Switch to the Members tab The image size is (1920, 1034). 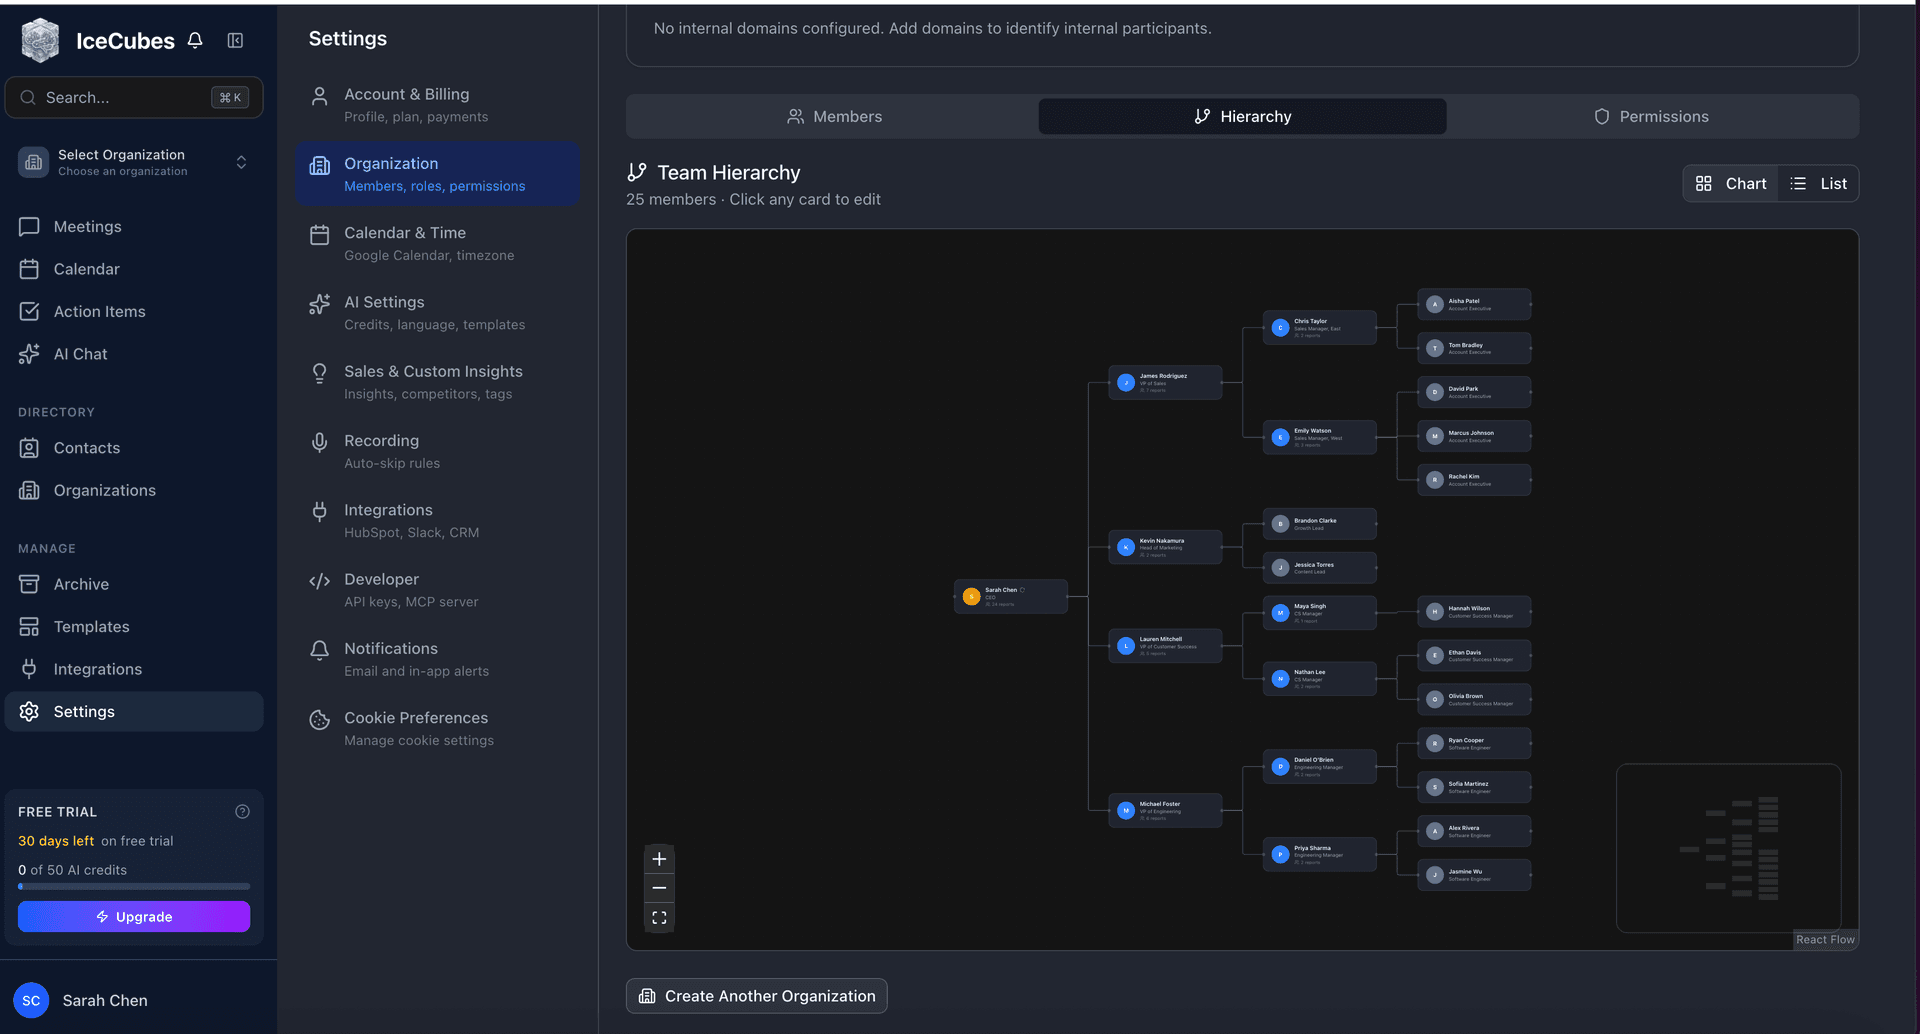(x=835, y=116)
